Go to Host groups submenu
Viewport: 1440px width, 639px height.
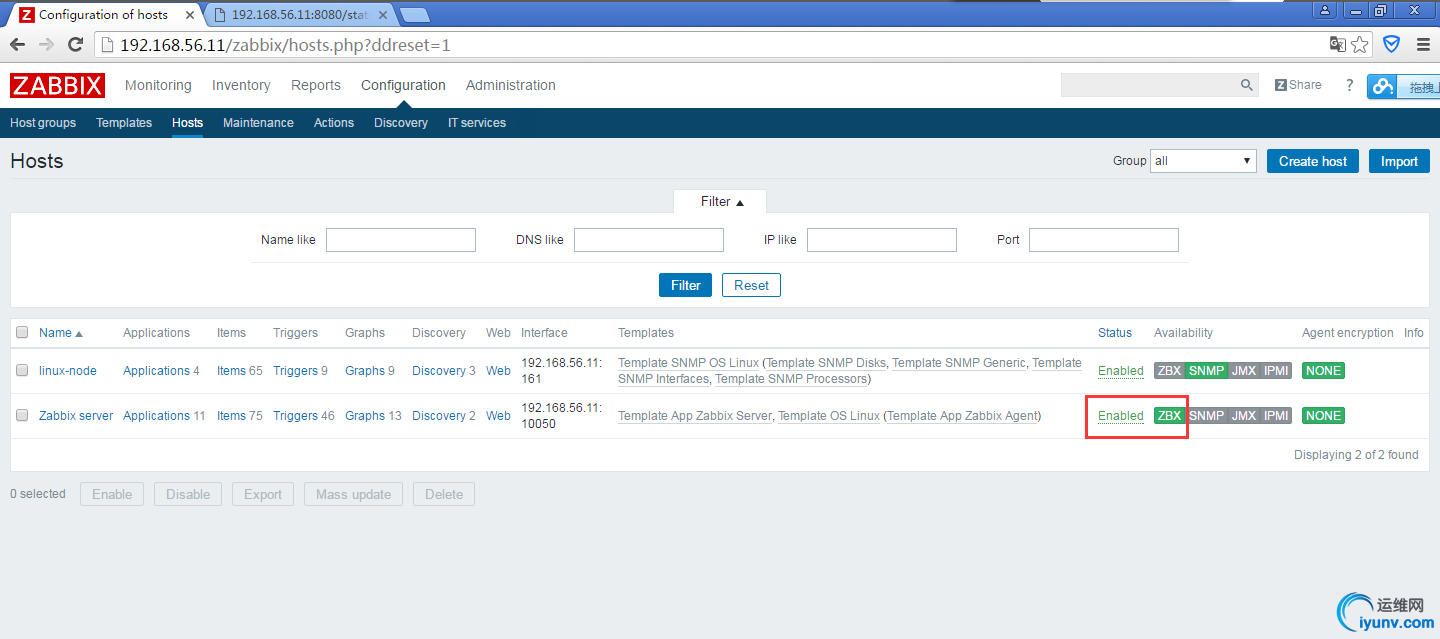click(43, 123)
